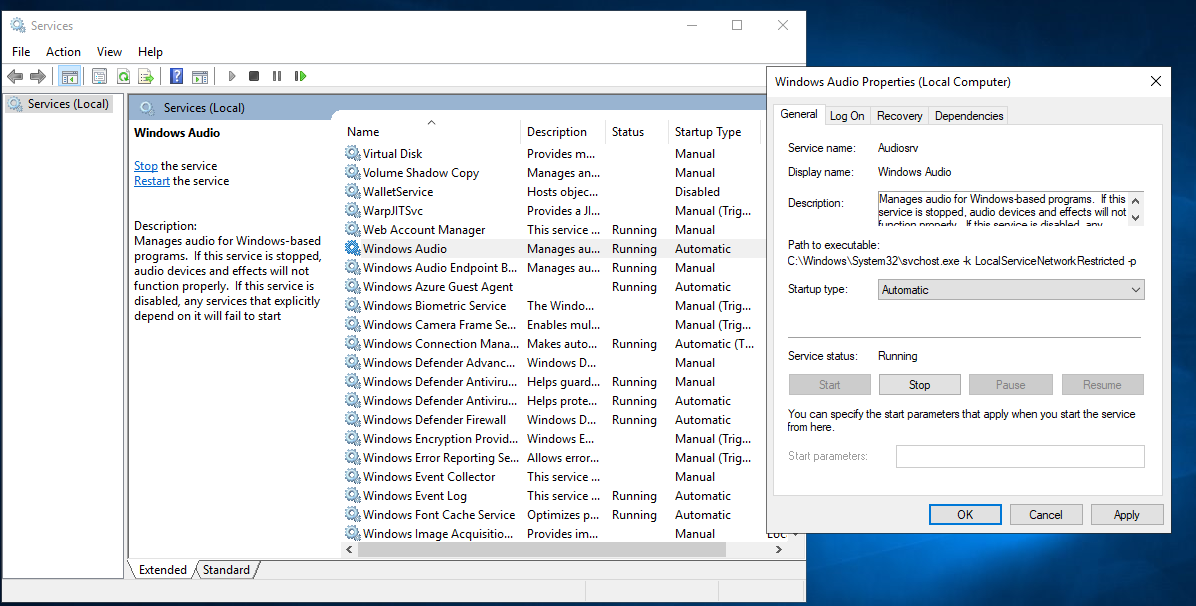1196x606 pixels.
Task: Open the View menu
Action: pos(109,52)
